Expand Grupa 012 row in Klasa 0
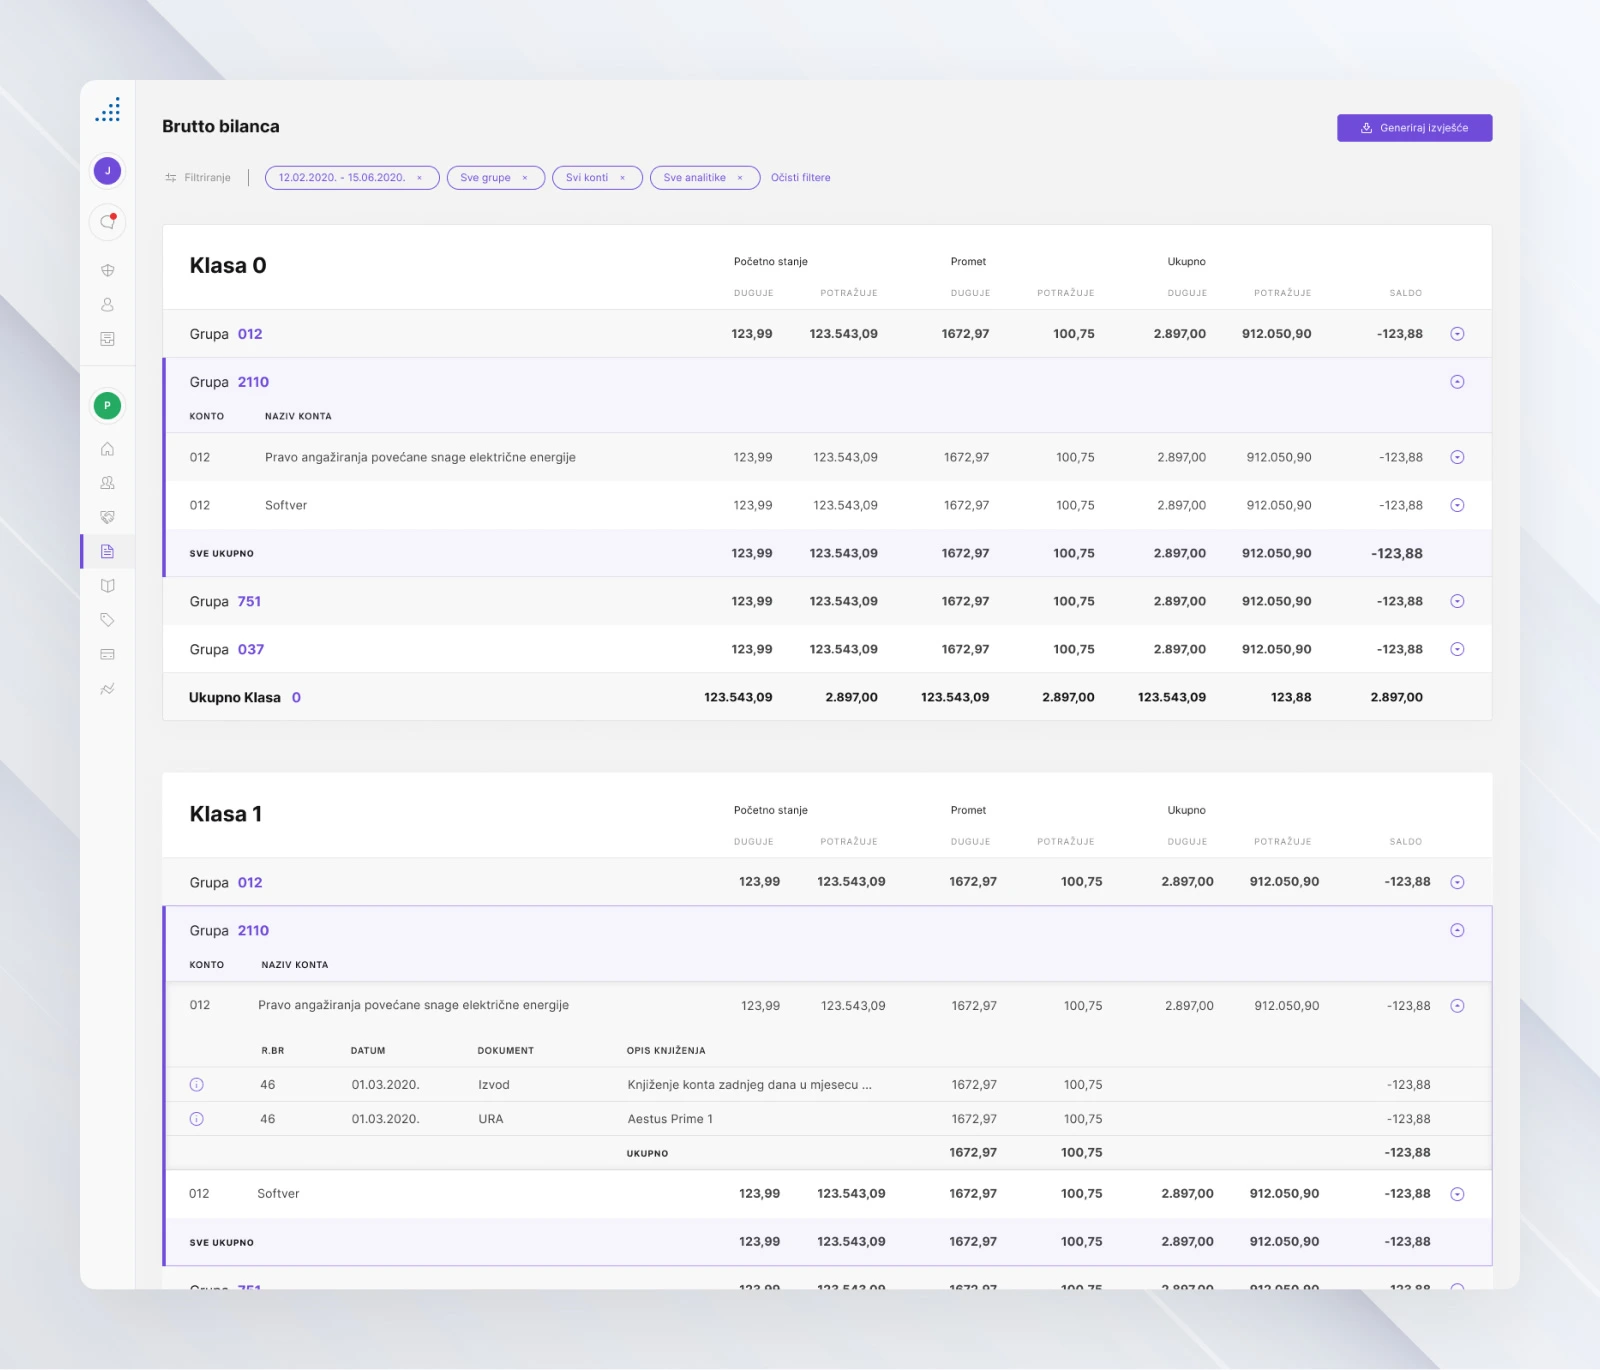Viewport: 1600px width, 1370px height. pos(1457,334)
